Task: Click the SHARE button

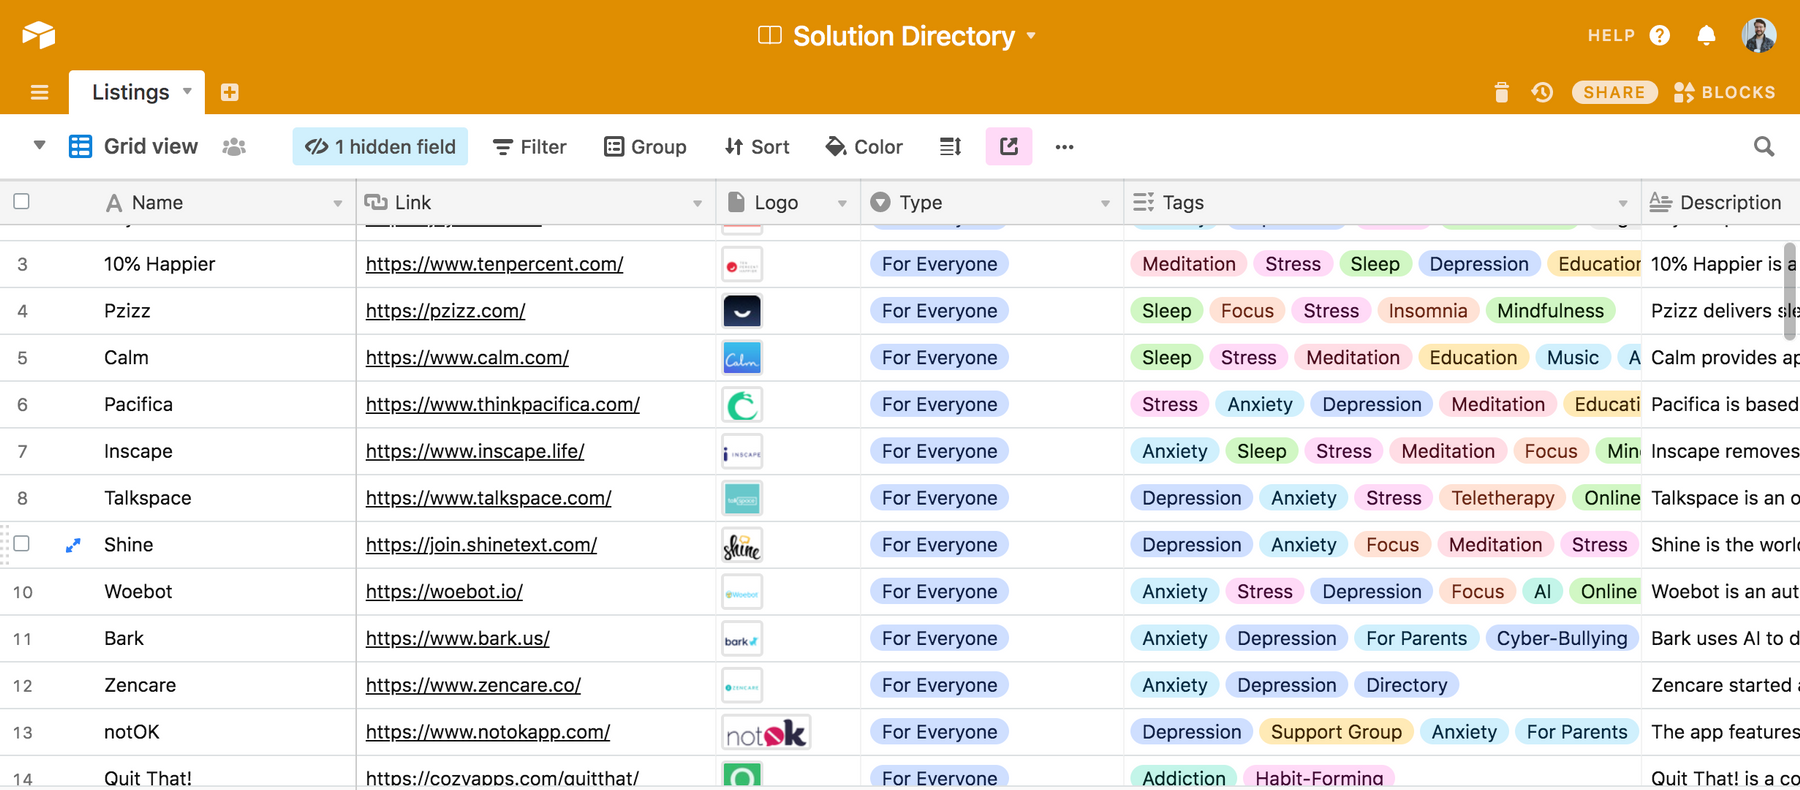Action: pyautogui.click(x=1613, y=92)
